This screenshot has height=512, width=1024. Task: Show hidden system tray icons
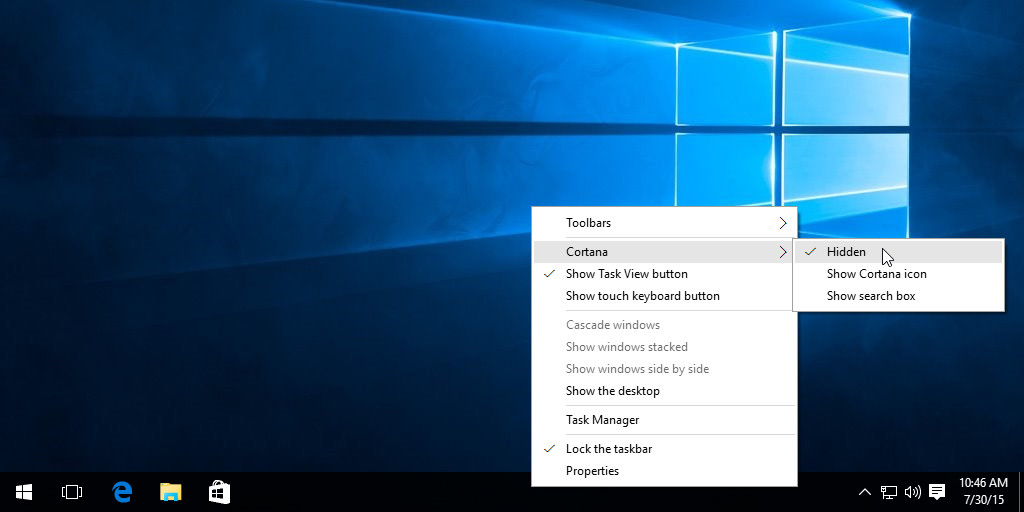(864, 492)
